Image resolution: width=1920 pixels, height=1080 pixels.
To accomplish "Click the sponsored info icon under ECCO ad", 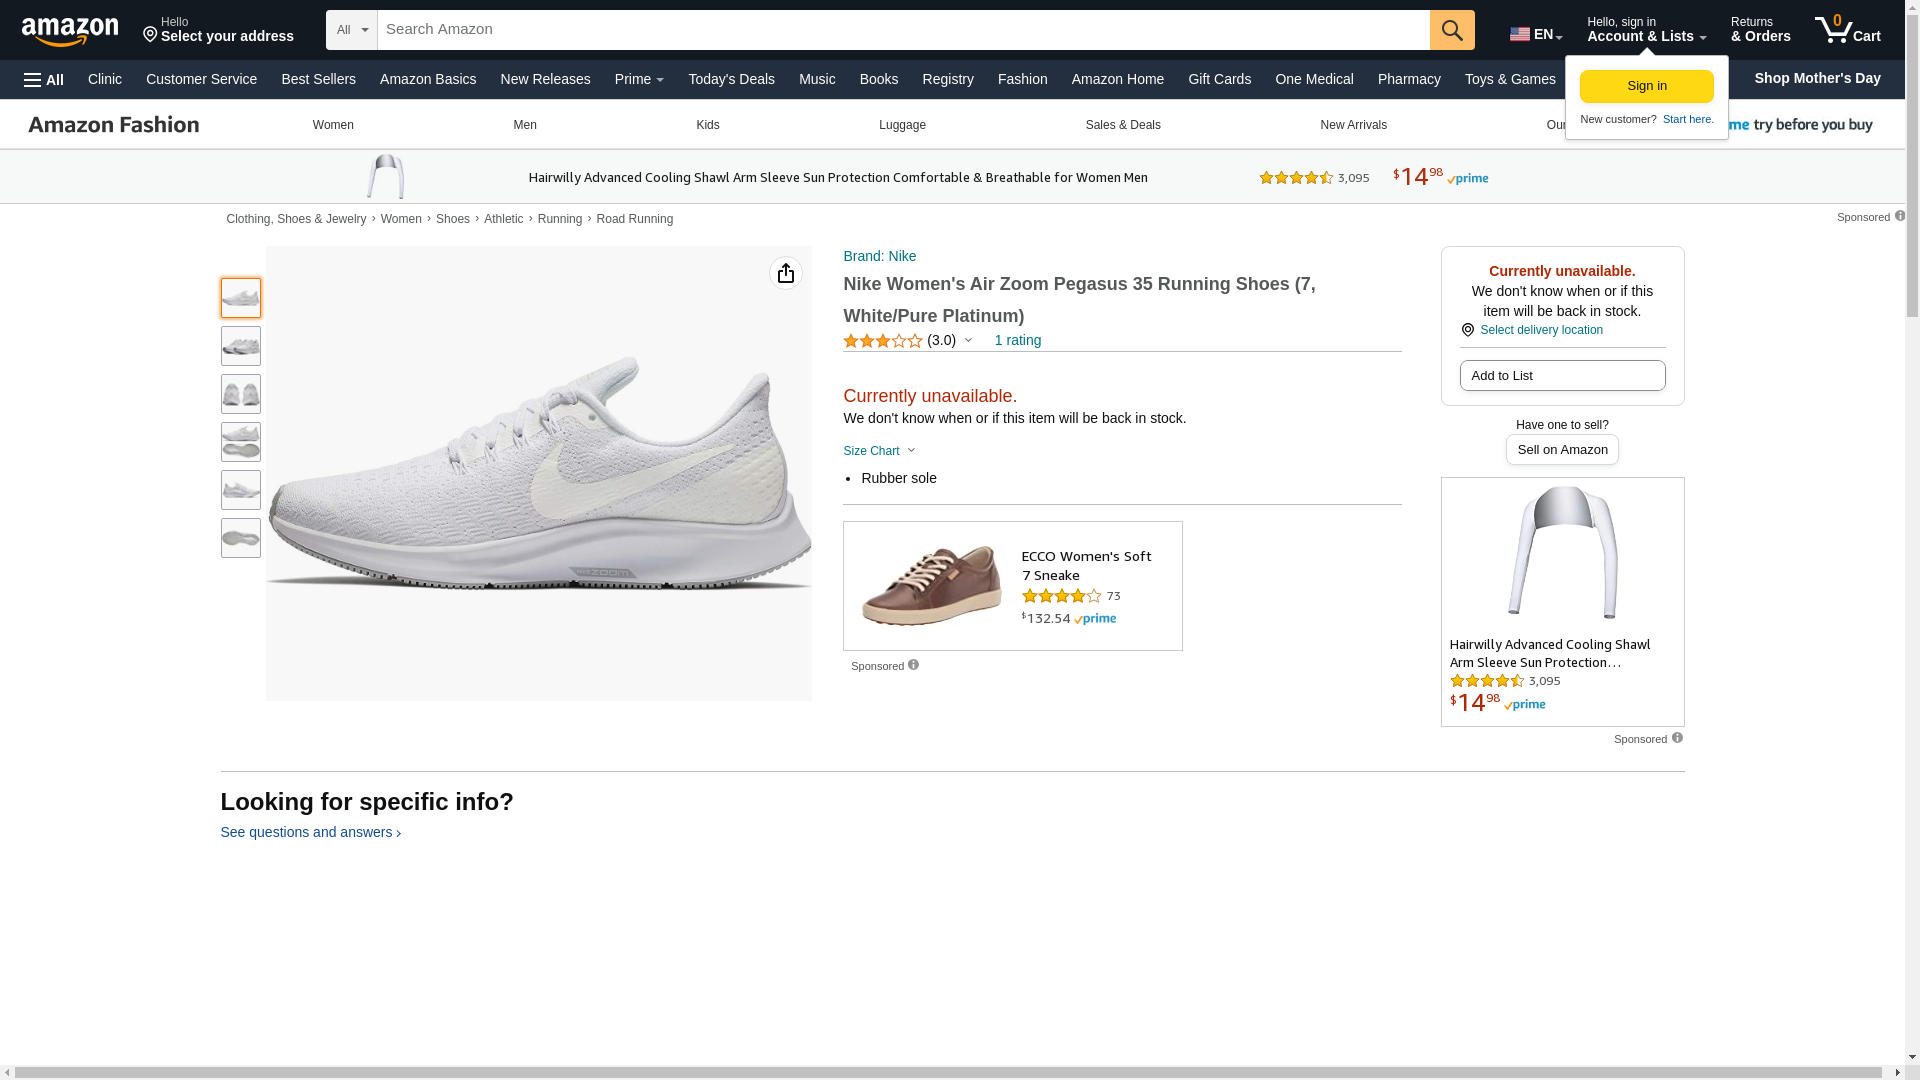I will (x=913, y=665).
